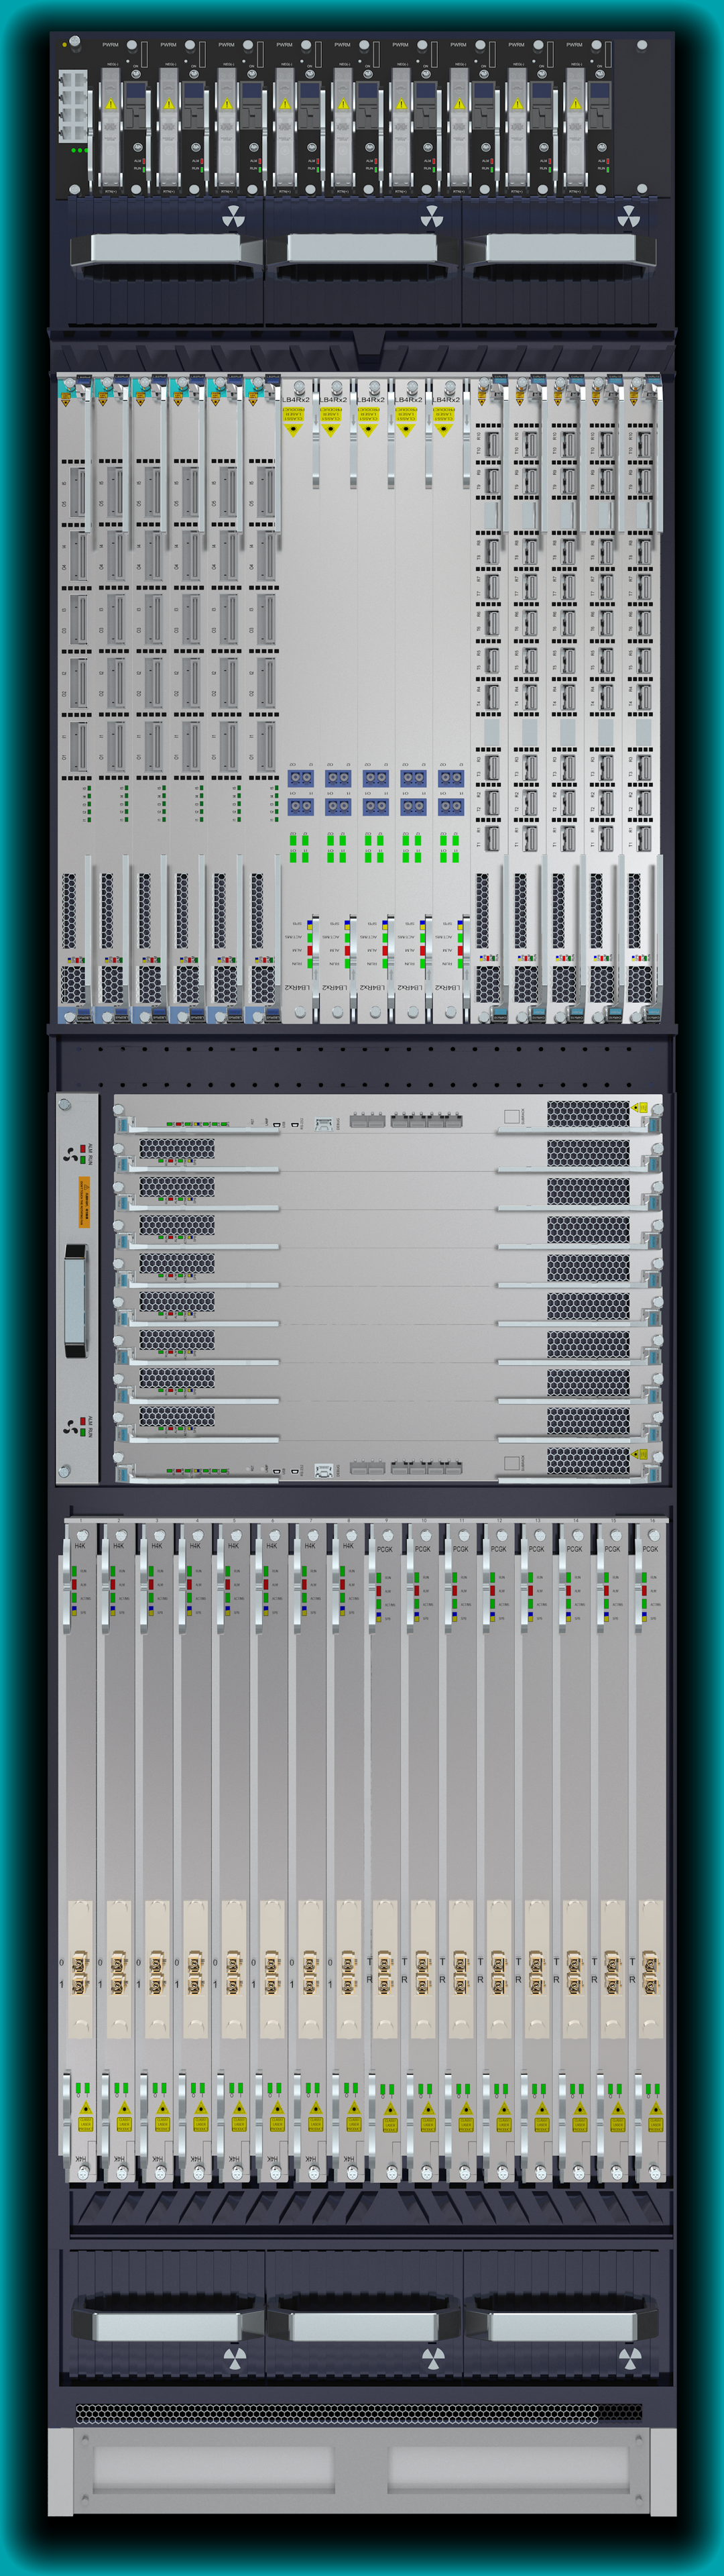
Task: Click the rightmost LB4Rx2 label at card top
Action: [446, 399]
